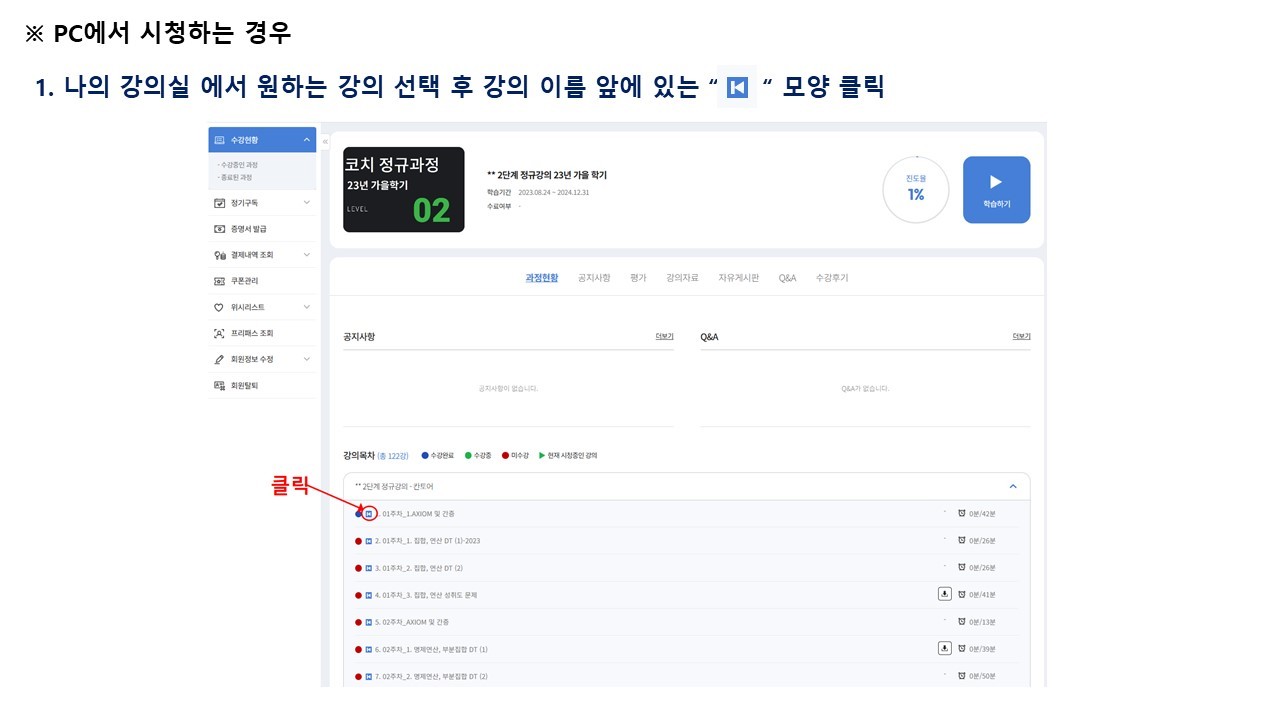The width and height of the screenshot is (1280, 720).
Task: Switch to the 자유게시판 tab
Action: 738,278
